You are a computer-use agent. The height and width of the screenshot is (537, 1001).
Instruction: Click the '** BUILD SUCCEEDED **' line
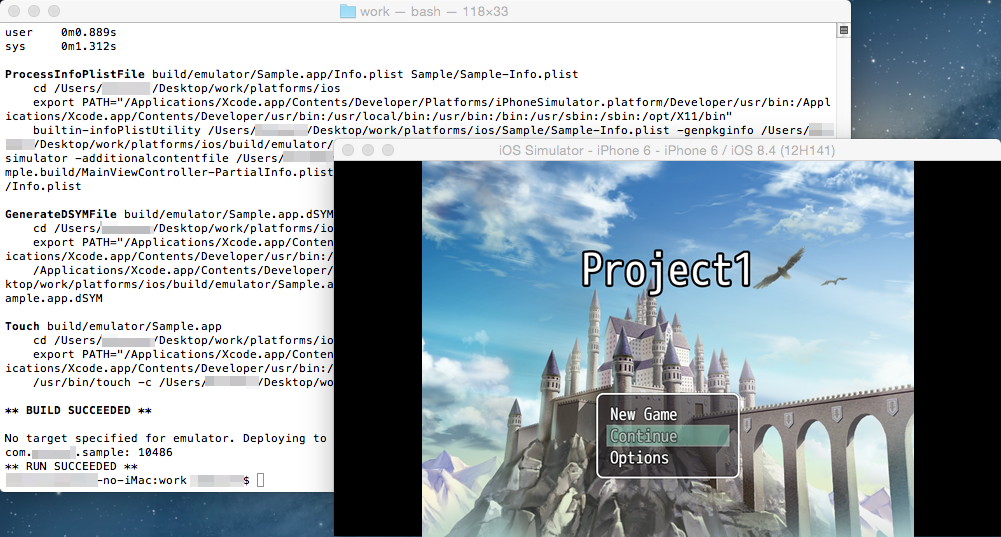click(78, 411)
